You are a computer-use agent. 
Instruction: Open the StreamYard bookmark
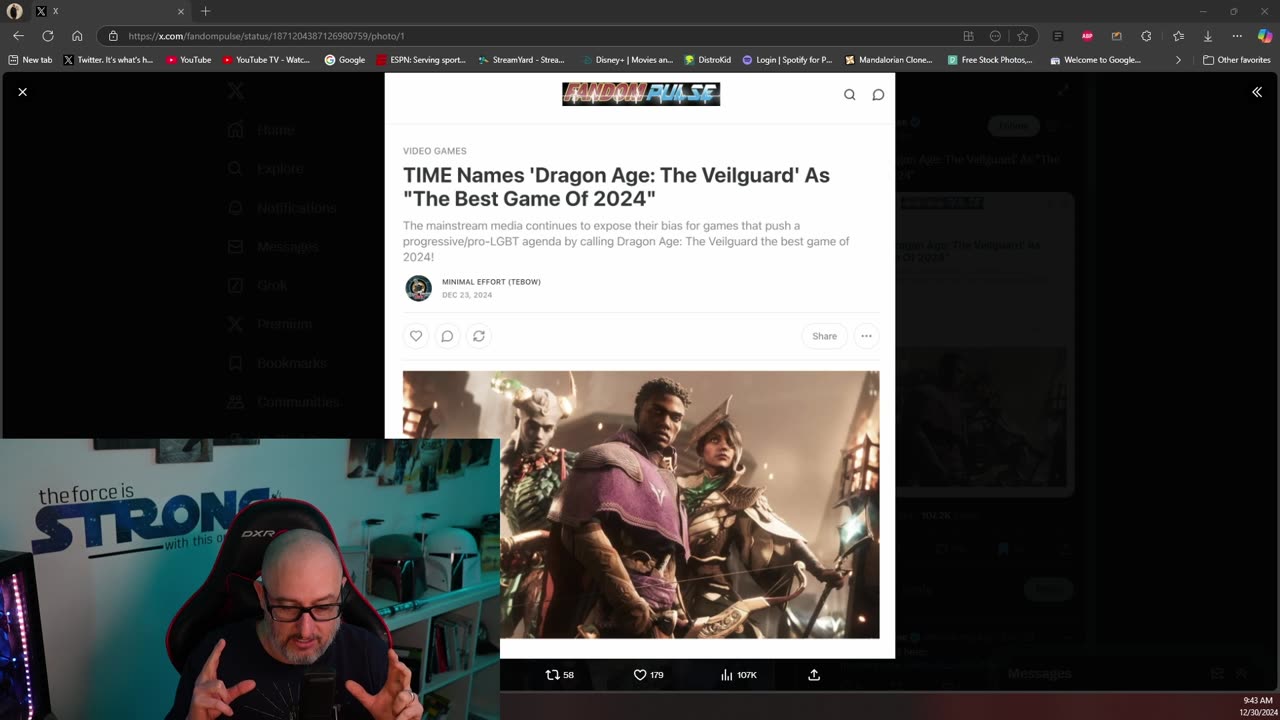(521, 60)
